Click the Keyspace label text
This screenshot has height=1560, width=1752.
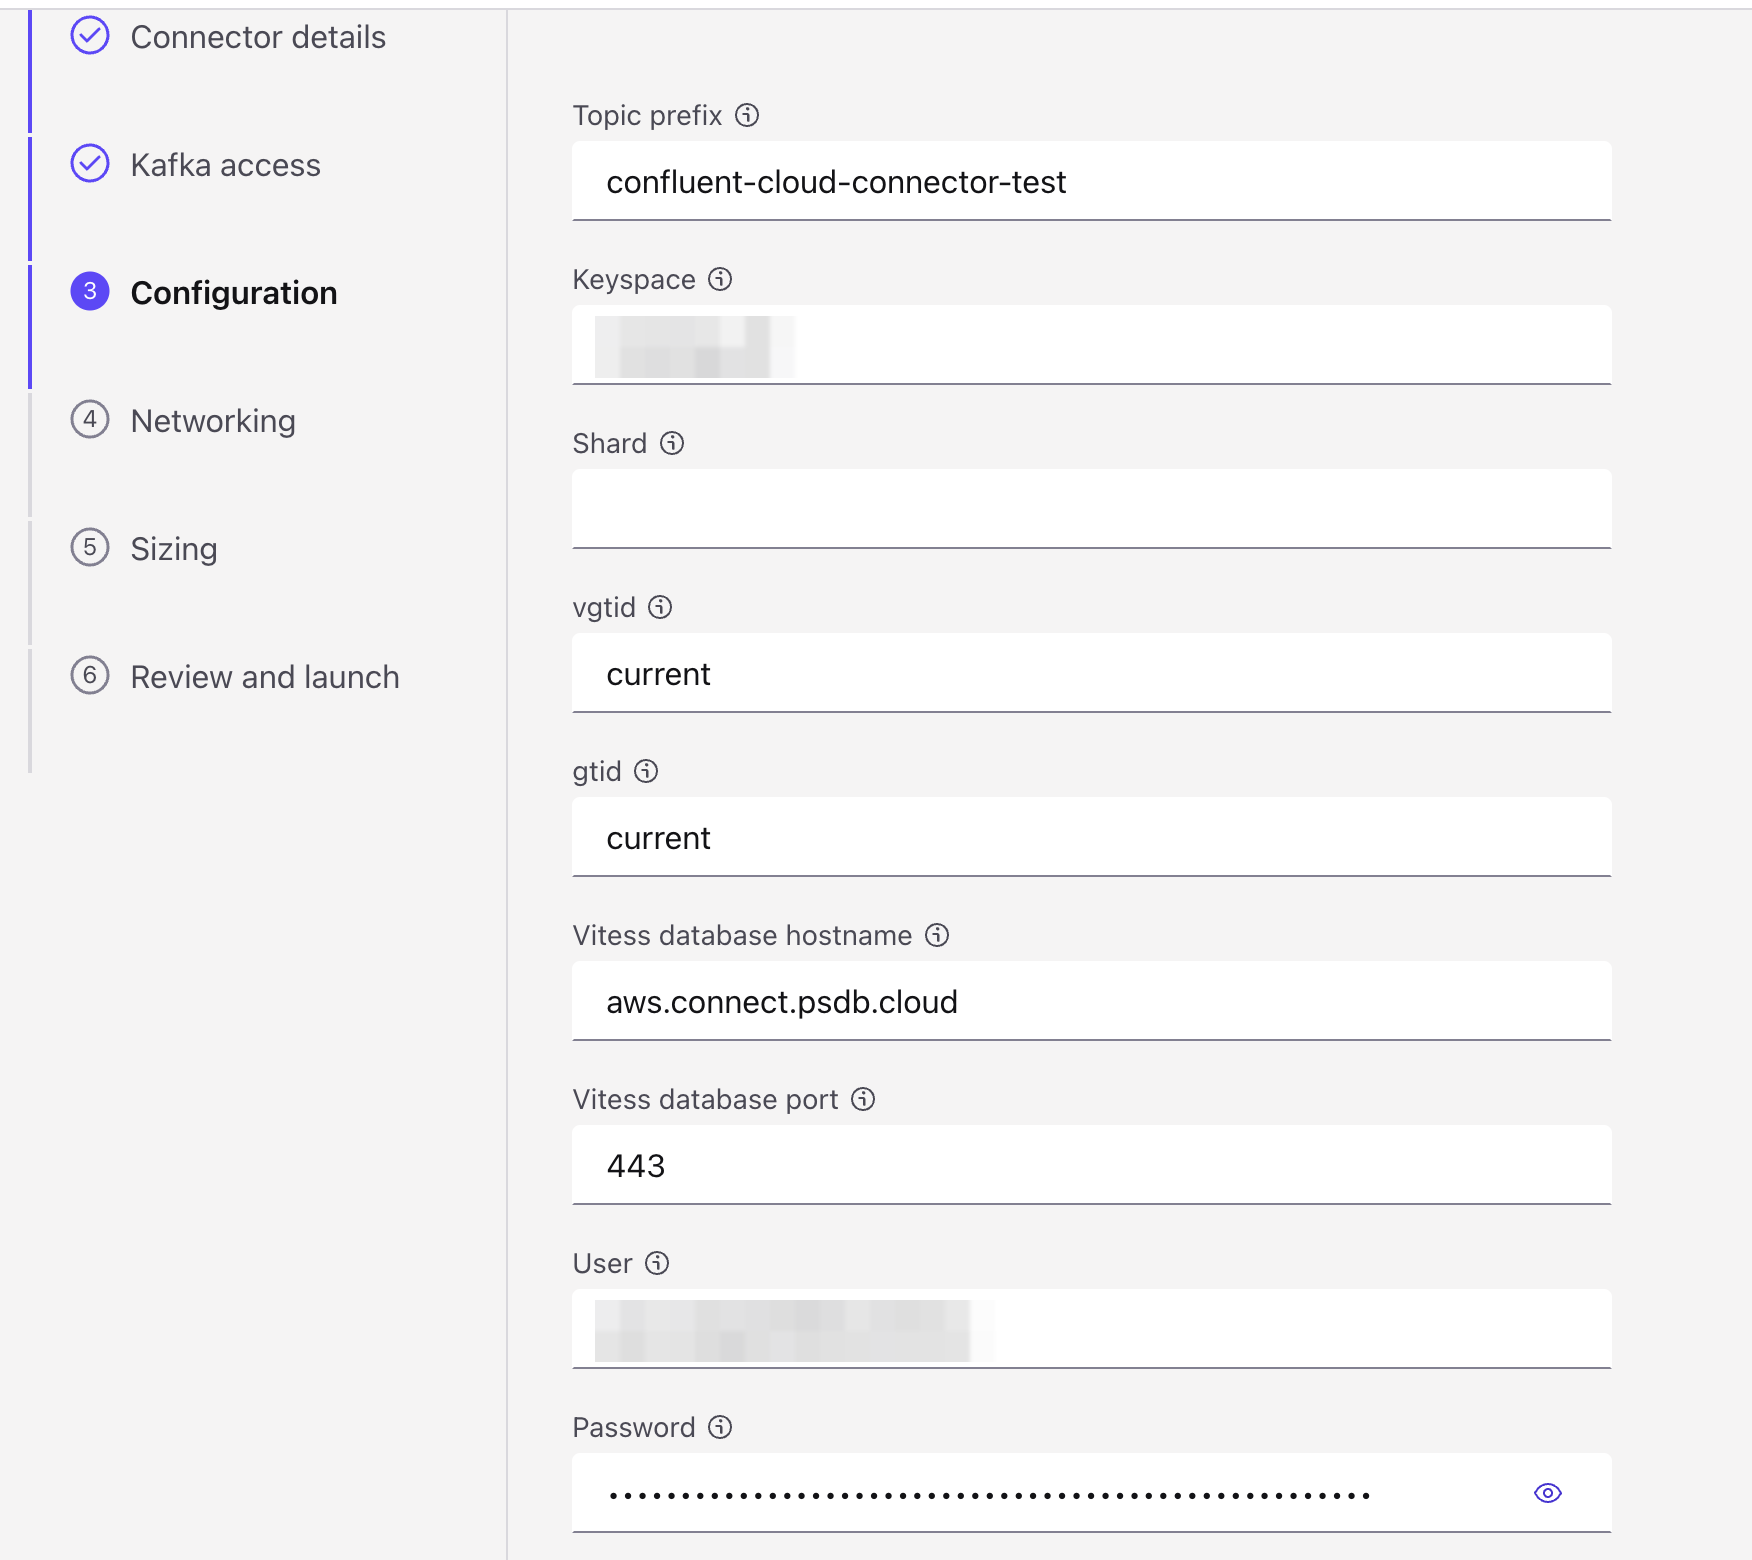click(x=634, y=279)
